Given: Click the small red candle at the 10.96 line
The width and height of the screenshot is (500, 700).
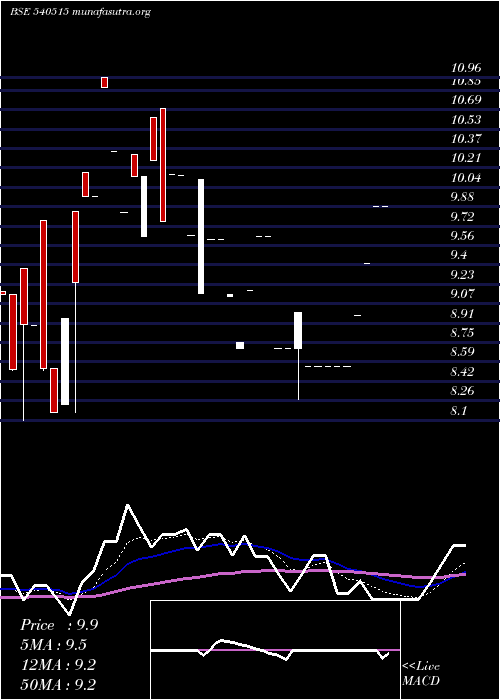Looking at the screenshot, I should point(104,83).
